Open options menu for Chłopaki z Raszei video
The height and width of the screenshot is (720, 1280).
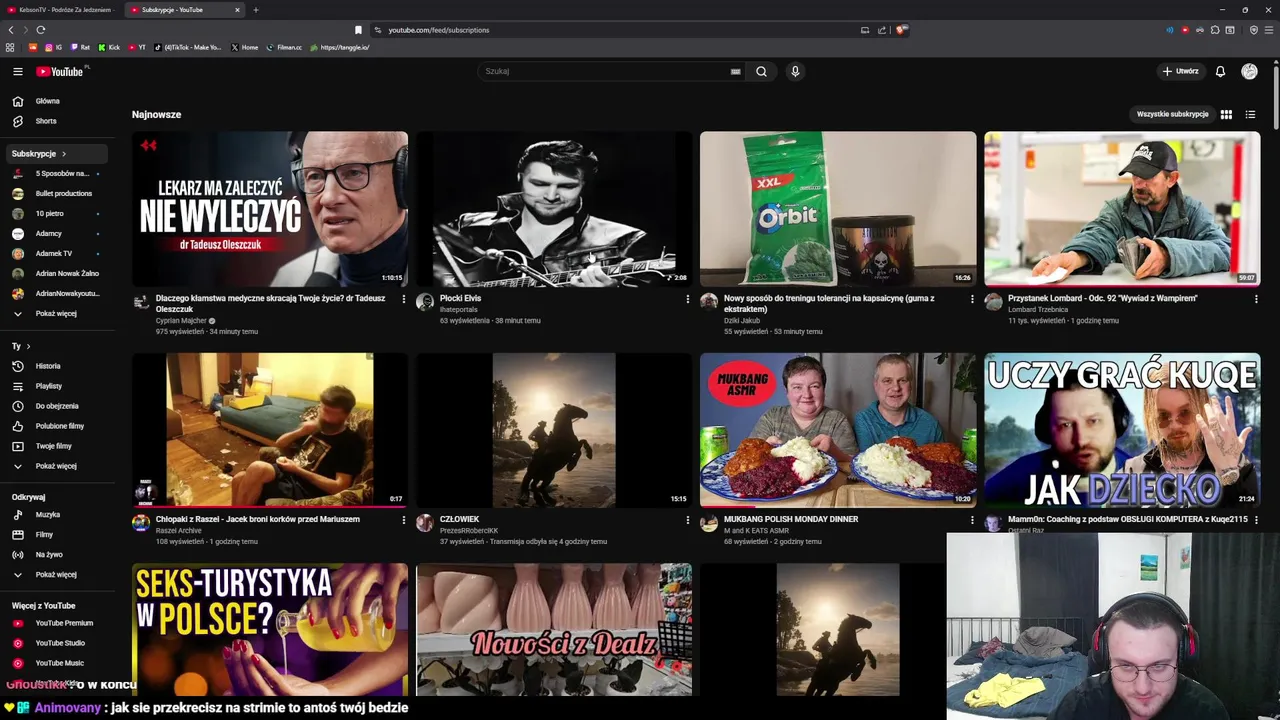tap(403, 520)
